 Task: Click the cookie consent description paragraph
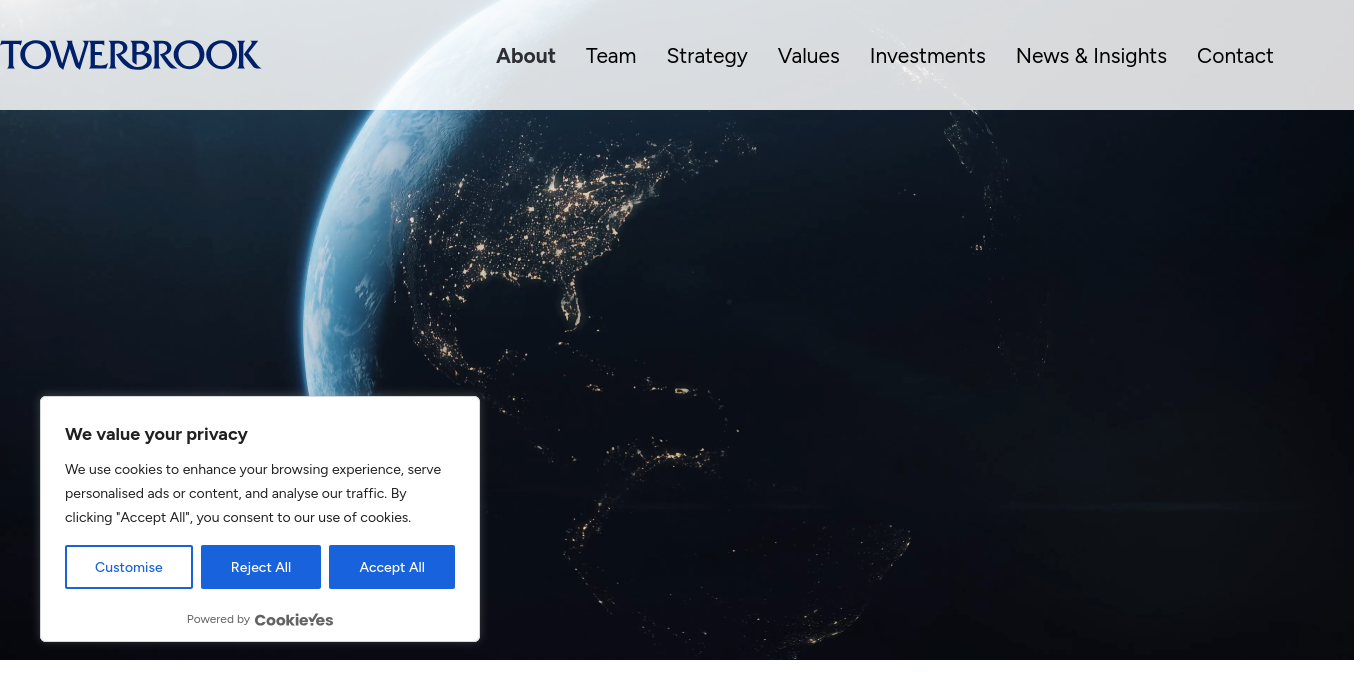tap(252, 493)
